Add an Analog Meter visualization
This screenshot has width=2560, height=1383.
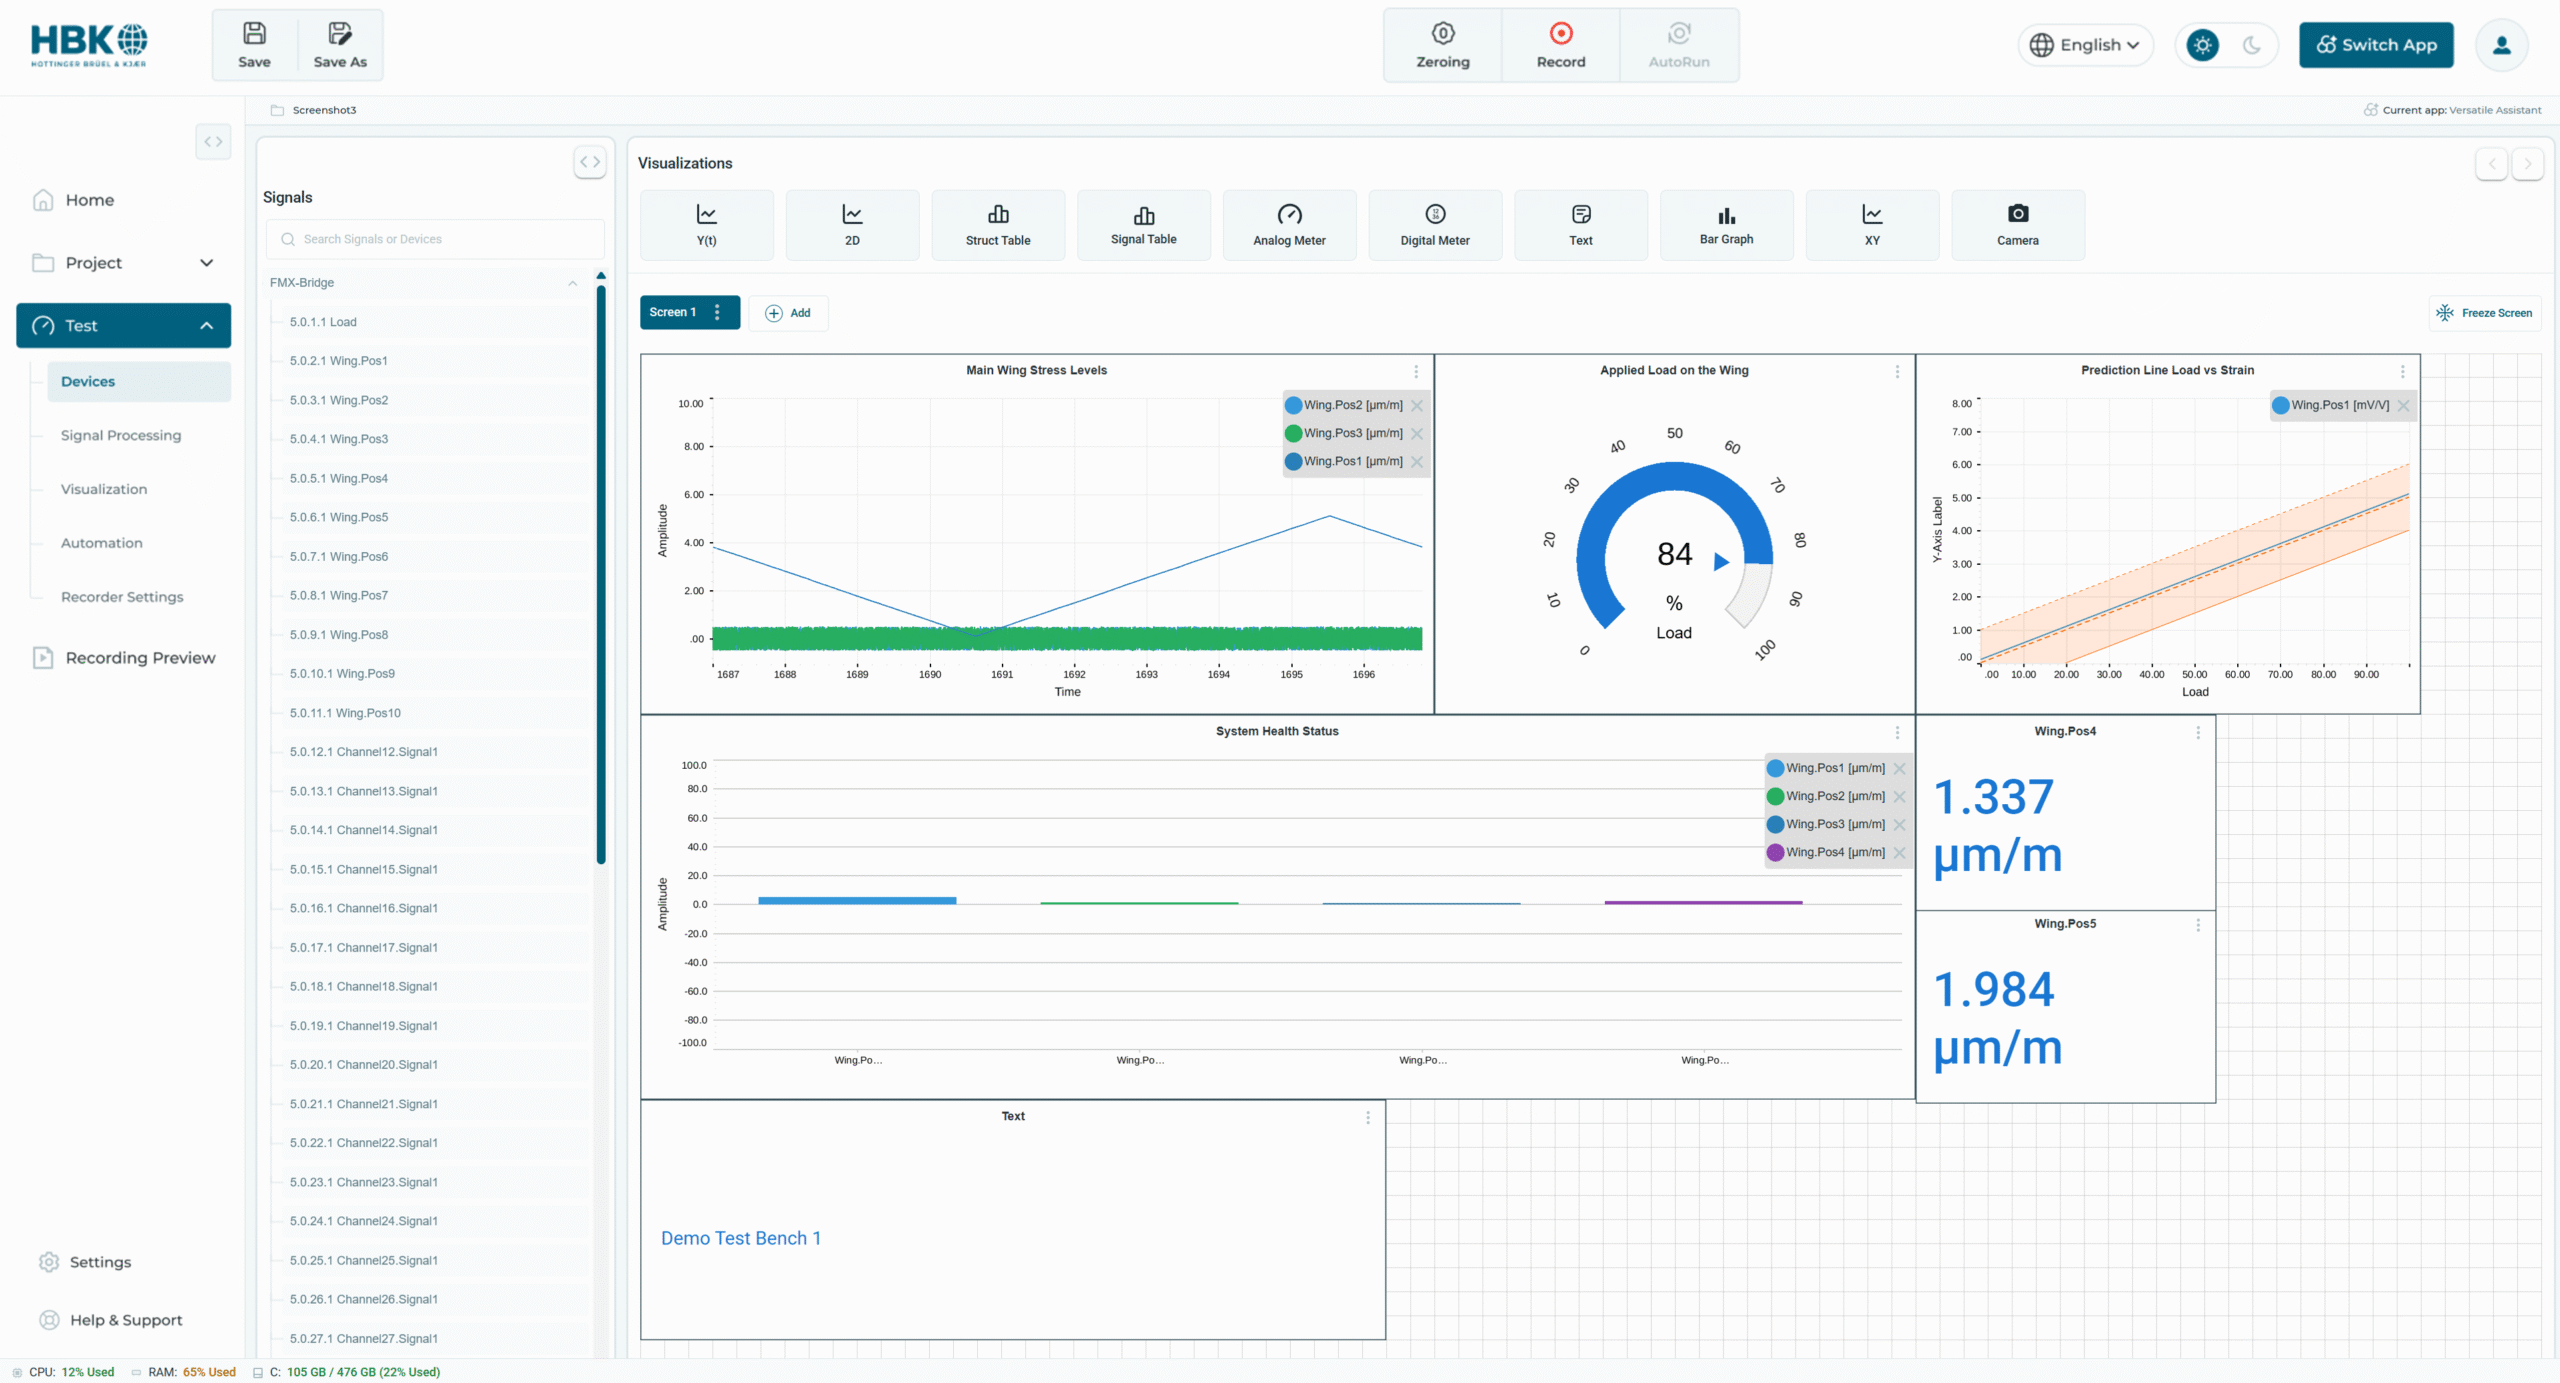click(x=1289, y=225)
